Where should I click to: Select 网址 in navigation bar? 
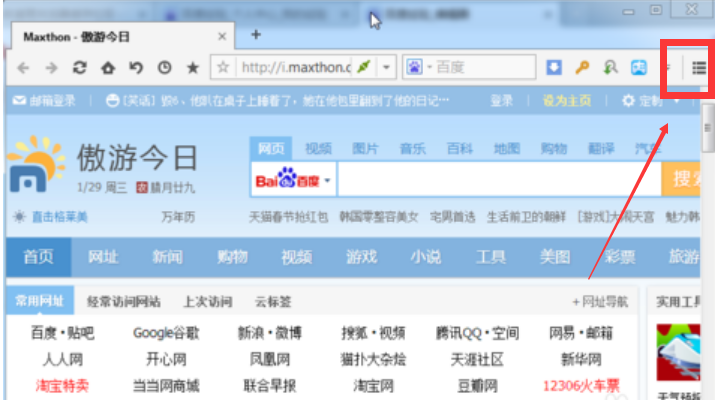click(x=103, y=257)
